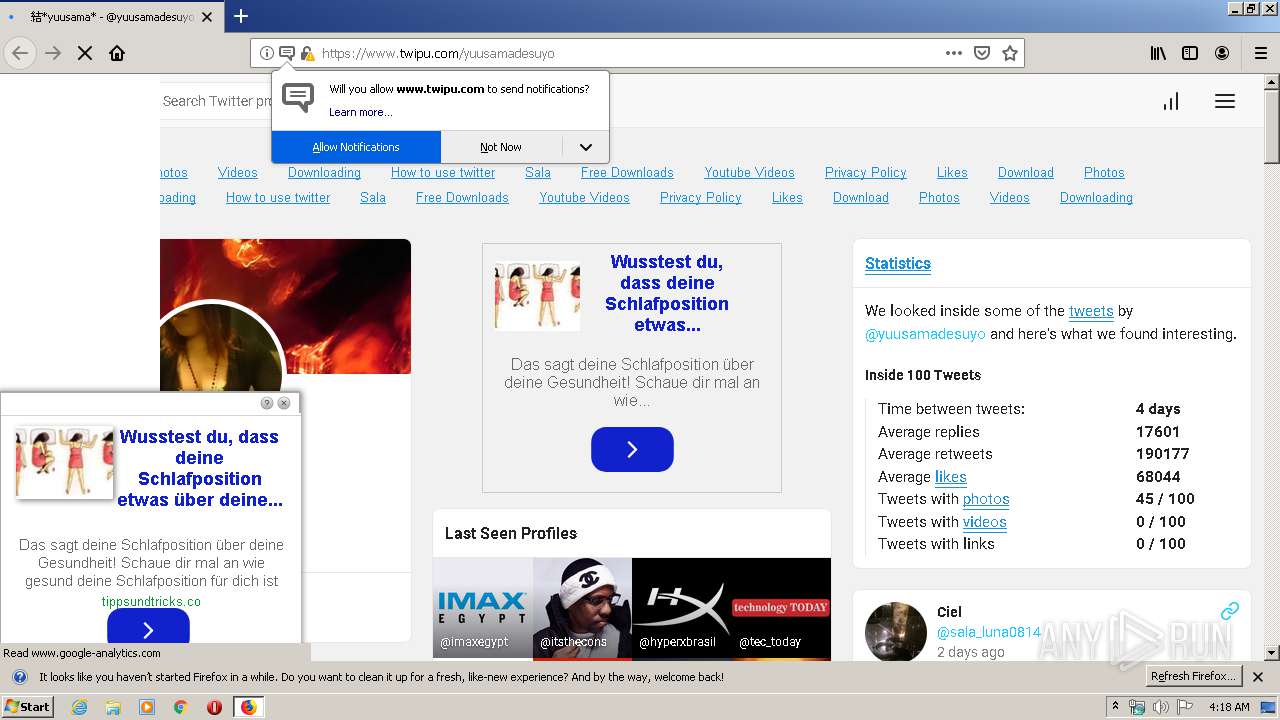
Task: Open Opera from the taskbar
Action: coord(214,707)
